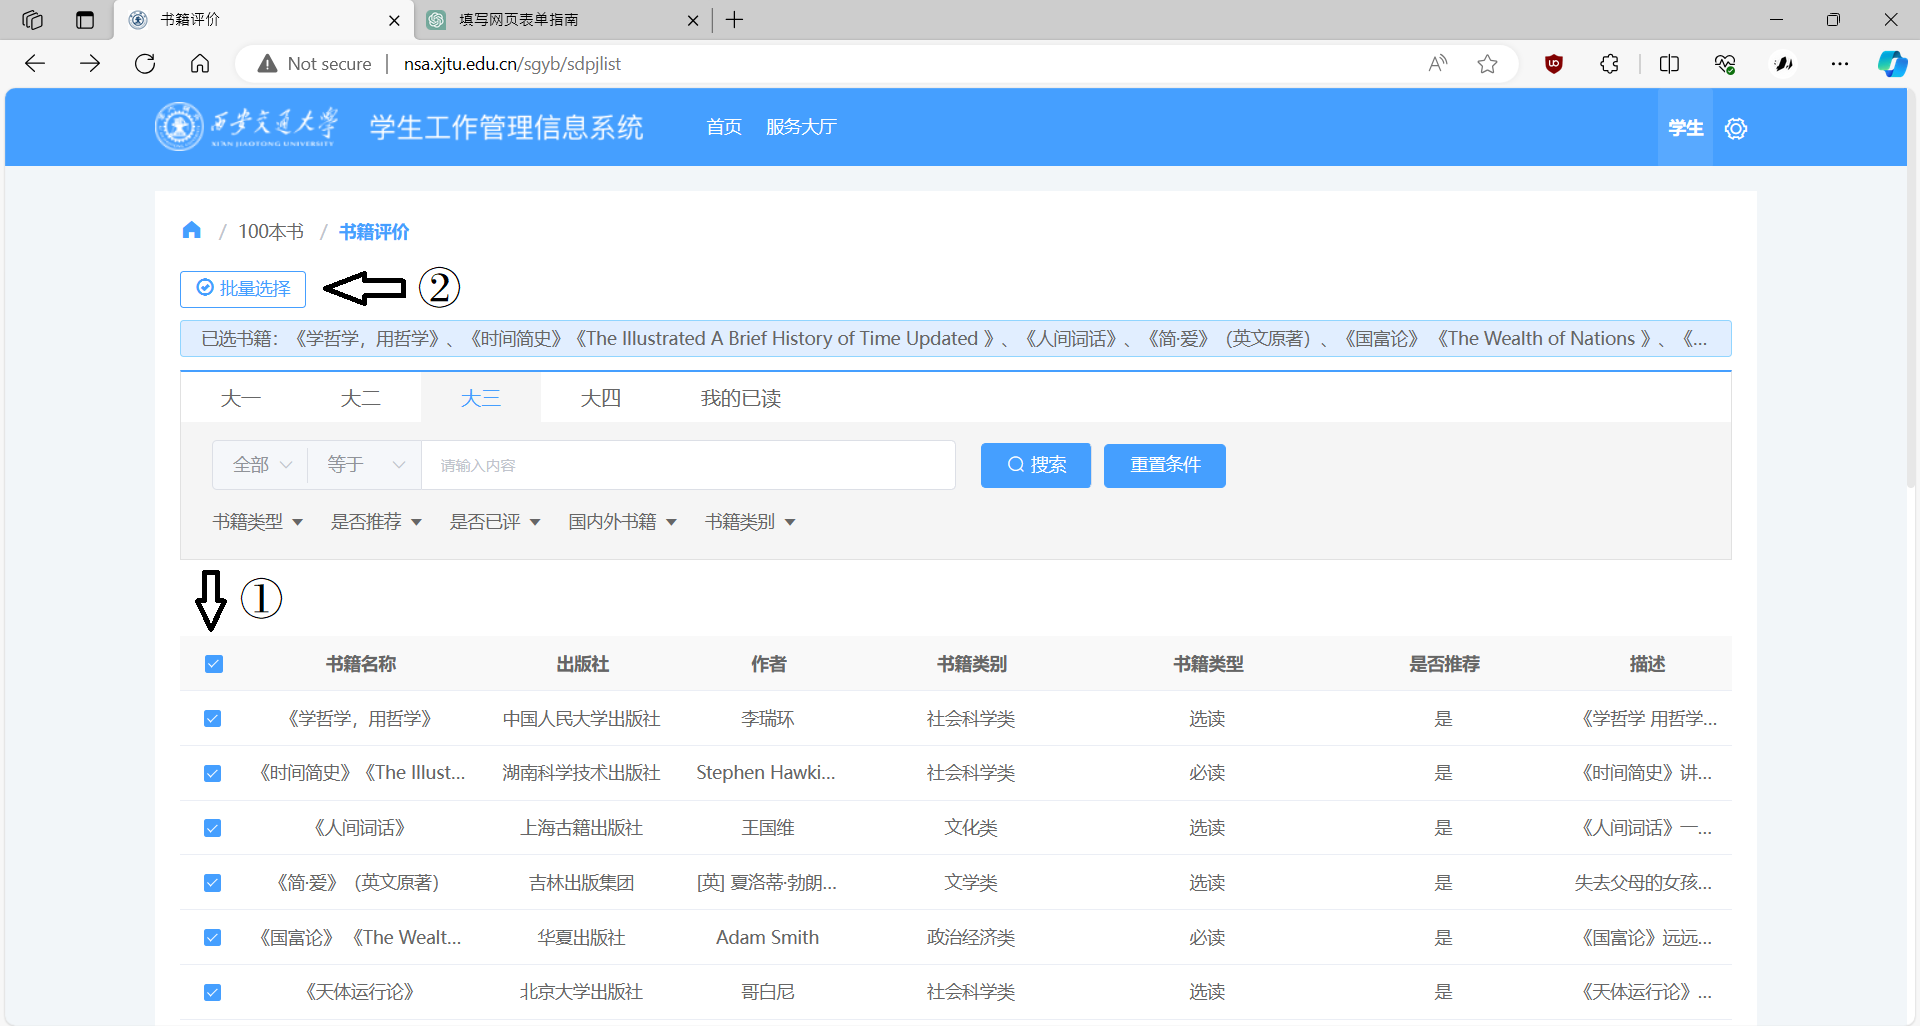This screenshot has height=1026, width=1920.
Task: Click the 批量选择 button
Action: 243,289
